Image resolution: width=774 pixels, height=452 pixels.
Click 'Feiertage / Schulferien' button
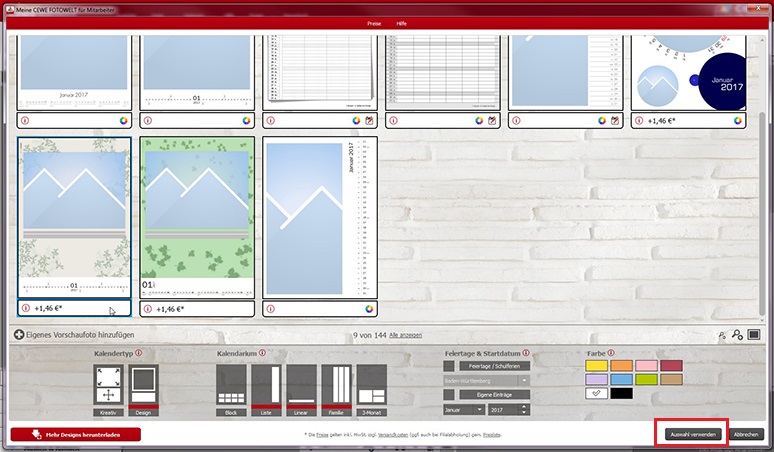[x=495, y=366]
